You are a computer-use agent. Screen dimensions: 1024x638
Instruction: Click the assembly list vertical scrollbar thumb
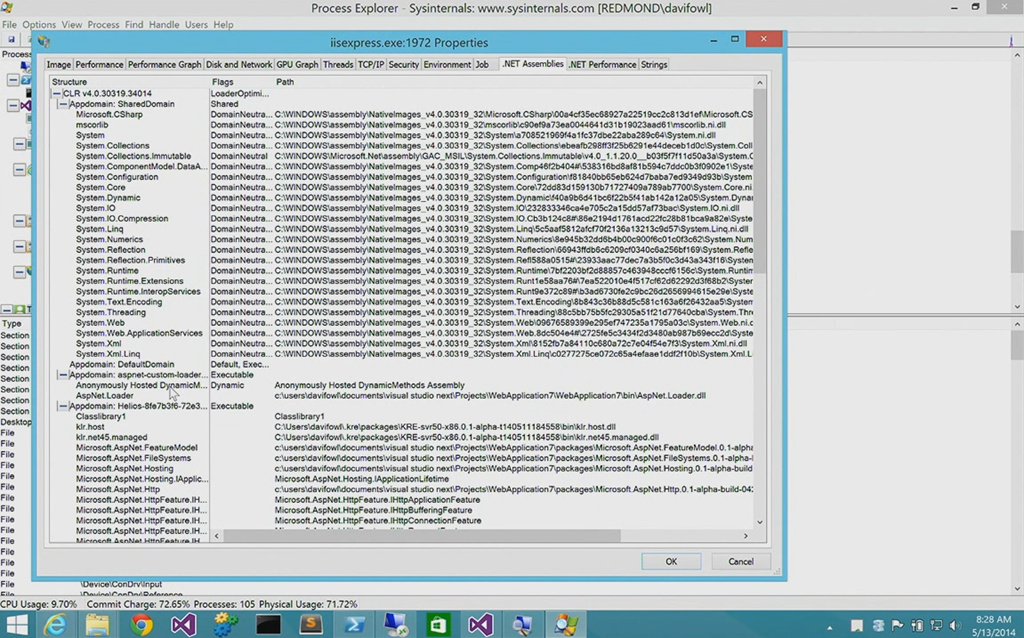[760, 181]
